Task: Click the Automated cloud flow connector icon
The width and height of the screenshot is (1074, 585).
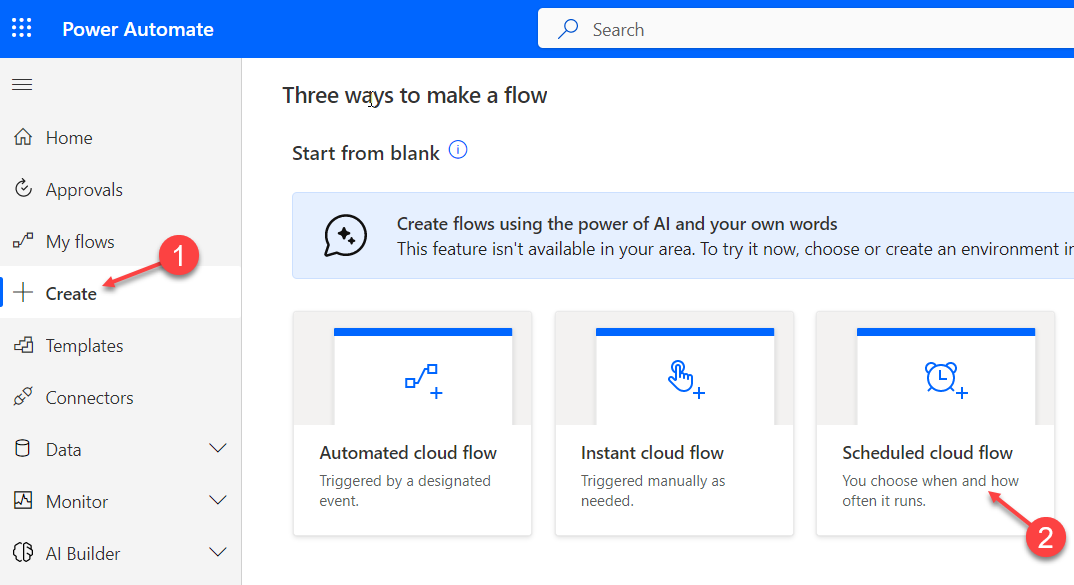Action: 423,381
